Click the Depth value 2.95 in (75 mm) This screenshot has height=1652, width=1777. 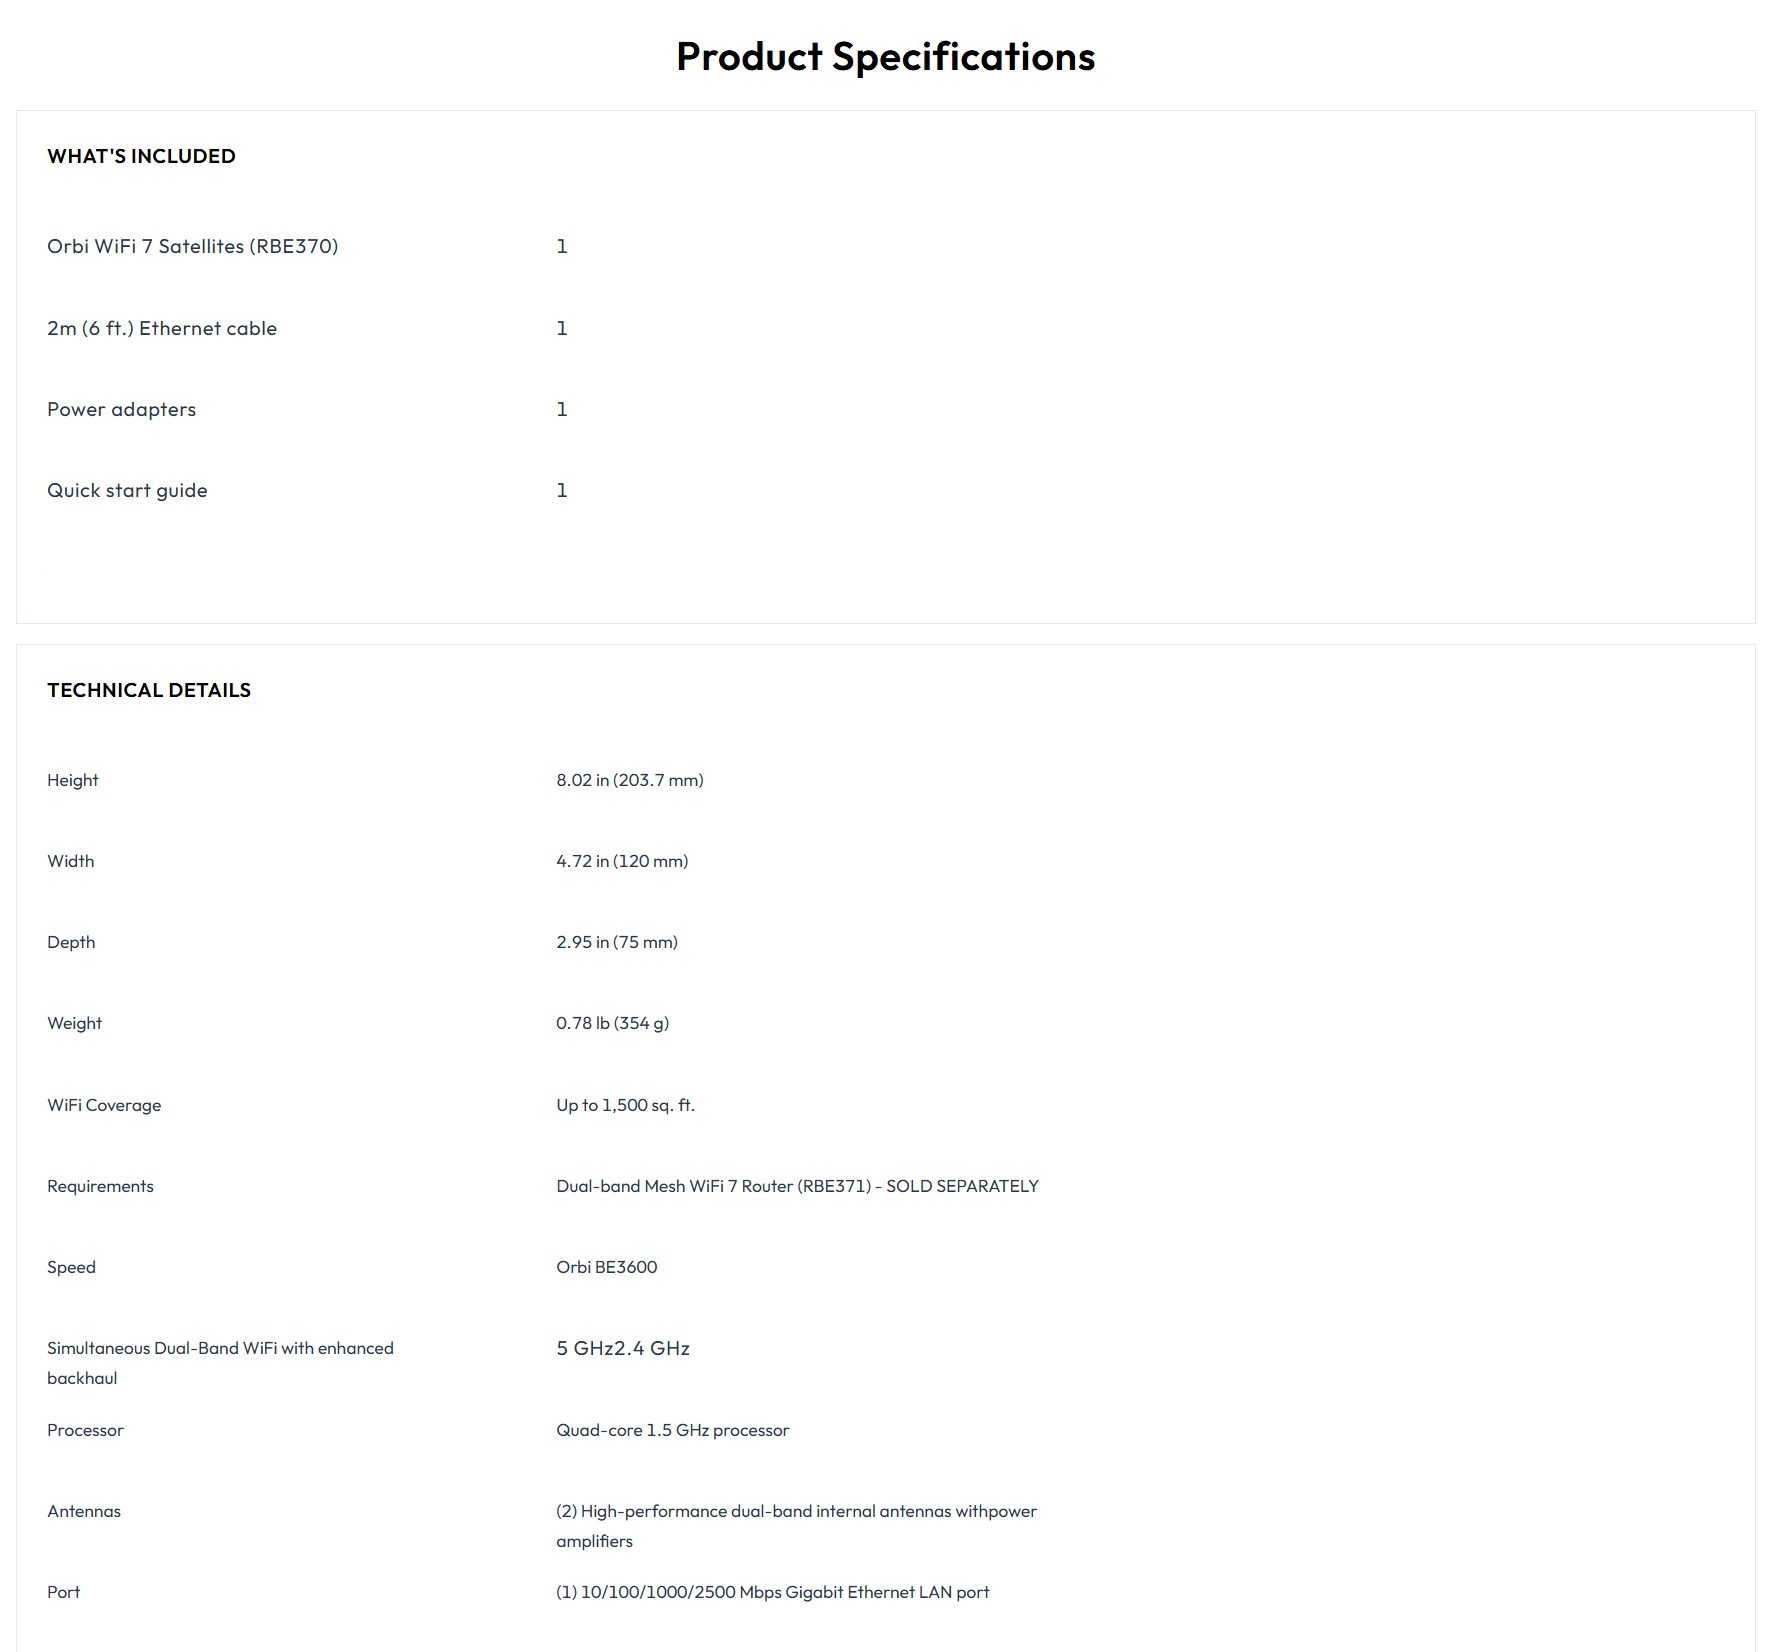pyautogui.click(x=616, y=942)
